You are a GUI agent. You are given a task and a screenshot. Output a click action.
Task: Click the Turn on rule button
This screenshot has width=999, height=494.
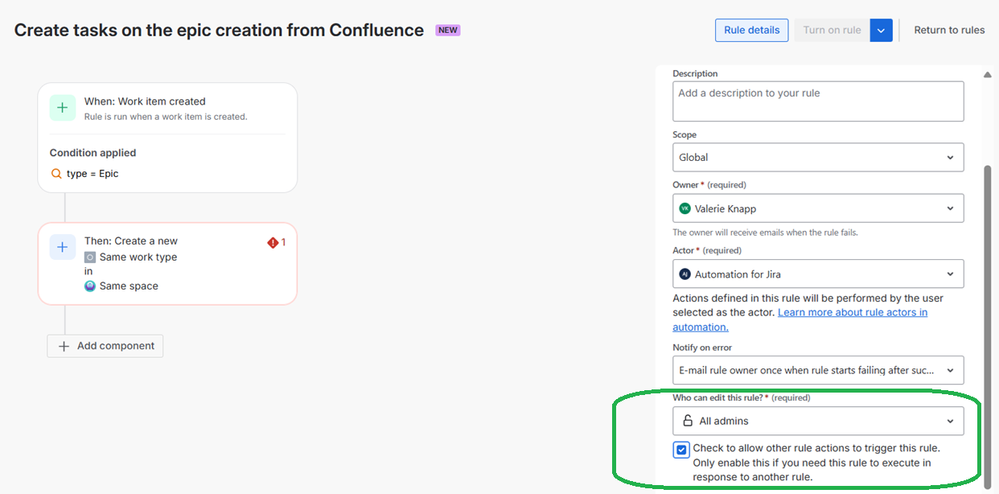832,30
